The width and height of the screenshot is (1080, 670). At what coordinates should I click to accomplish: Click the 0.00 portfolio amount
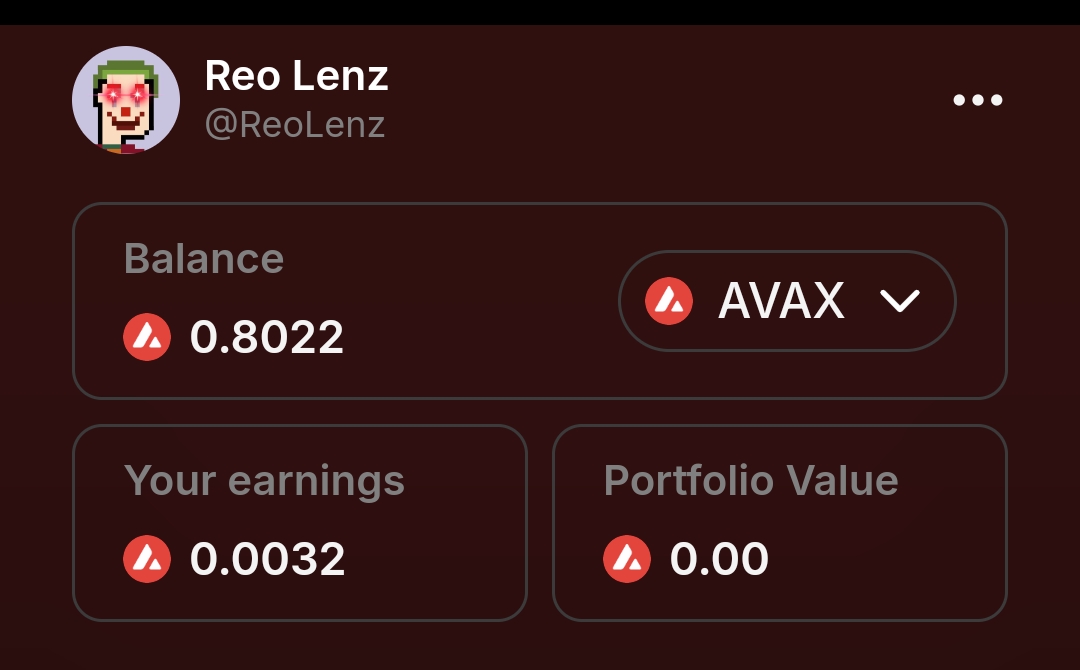point(719,560)
